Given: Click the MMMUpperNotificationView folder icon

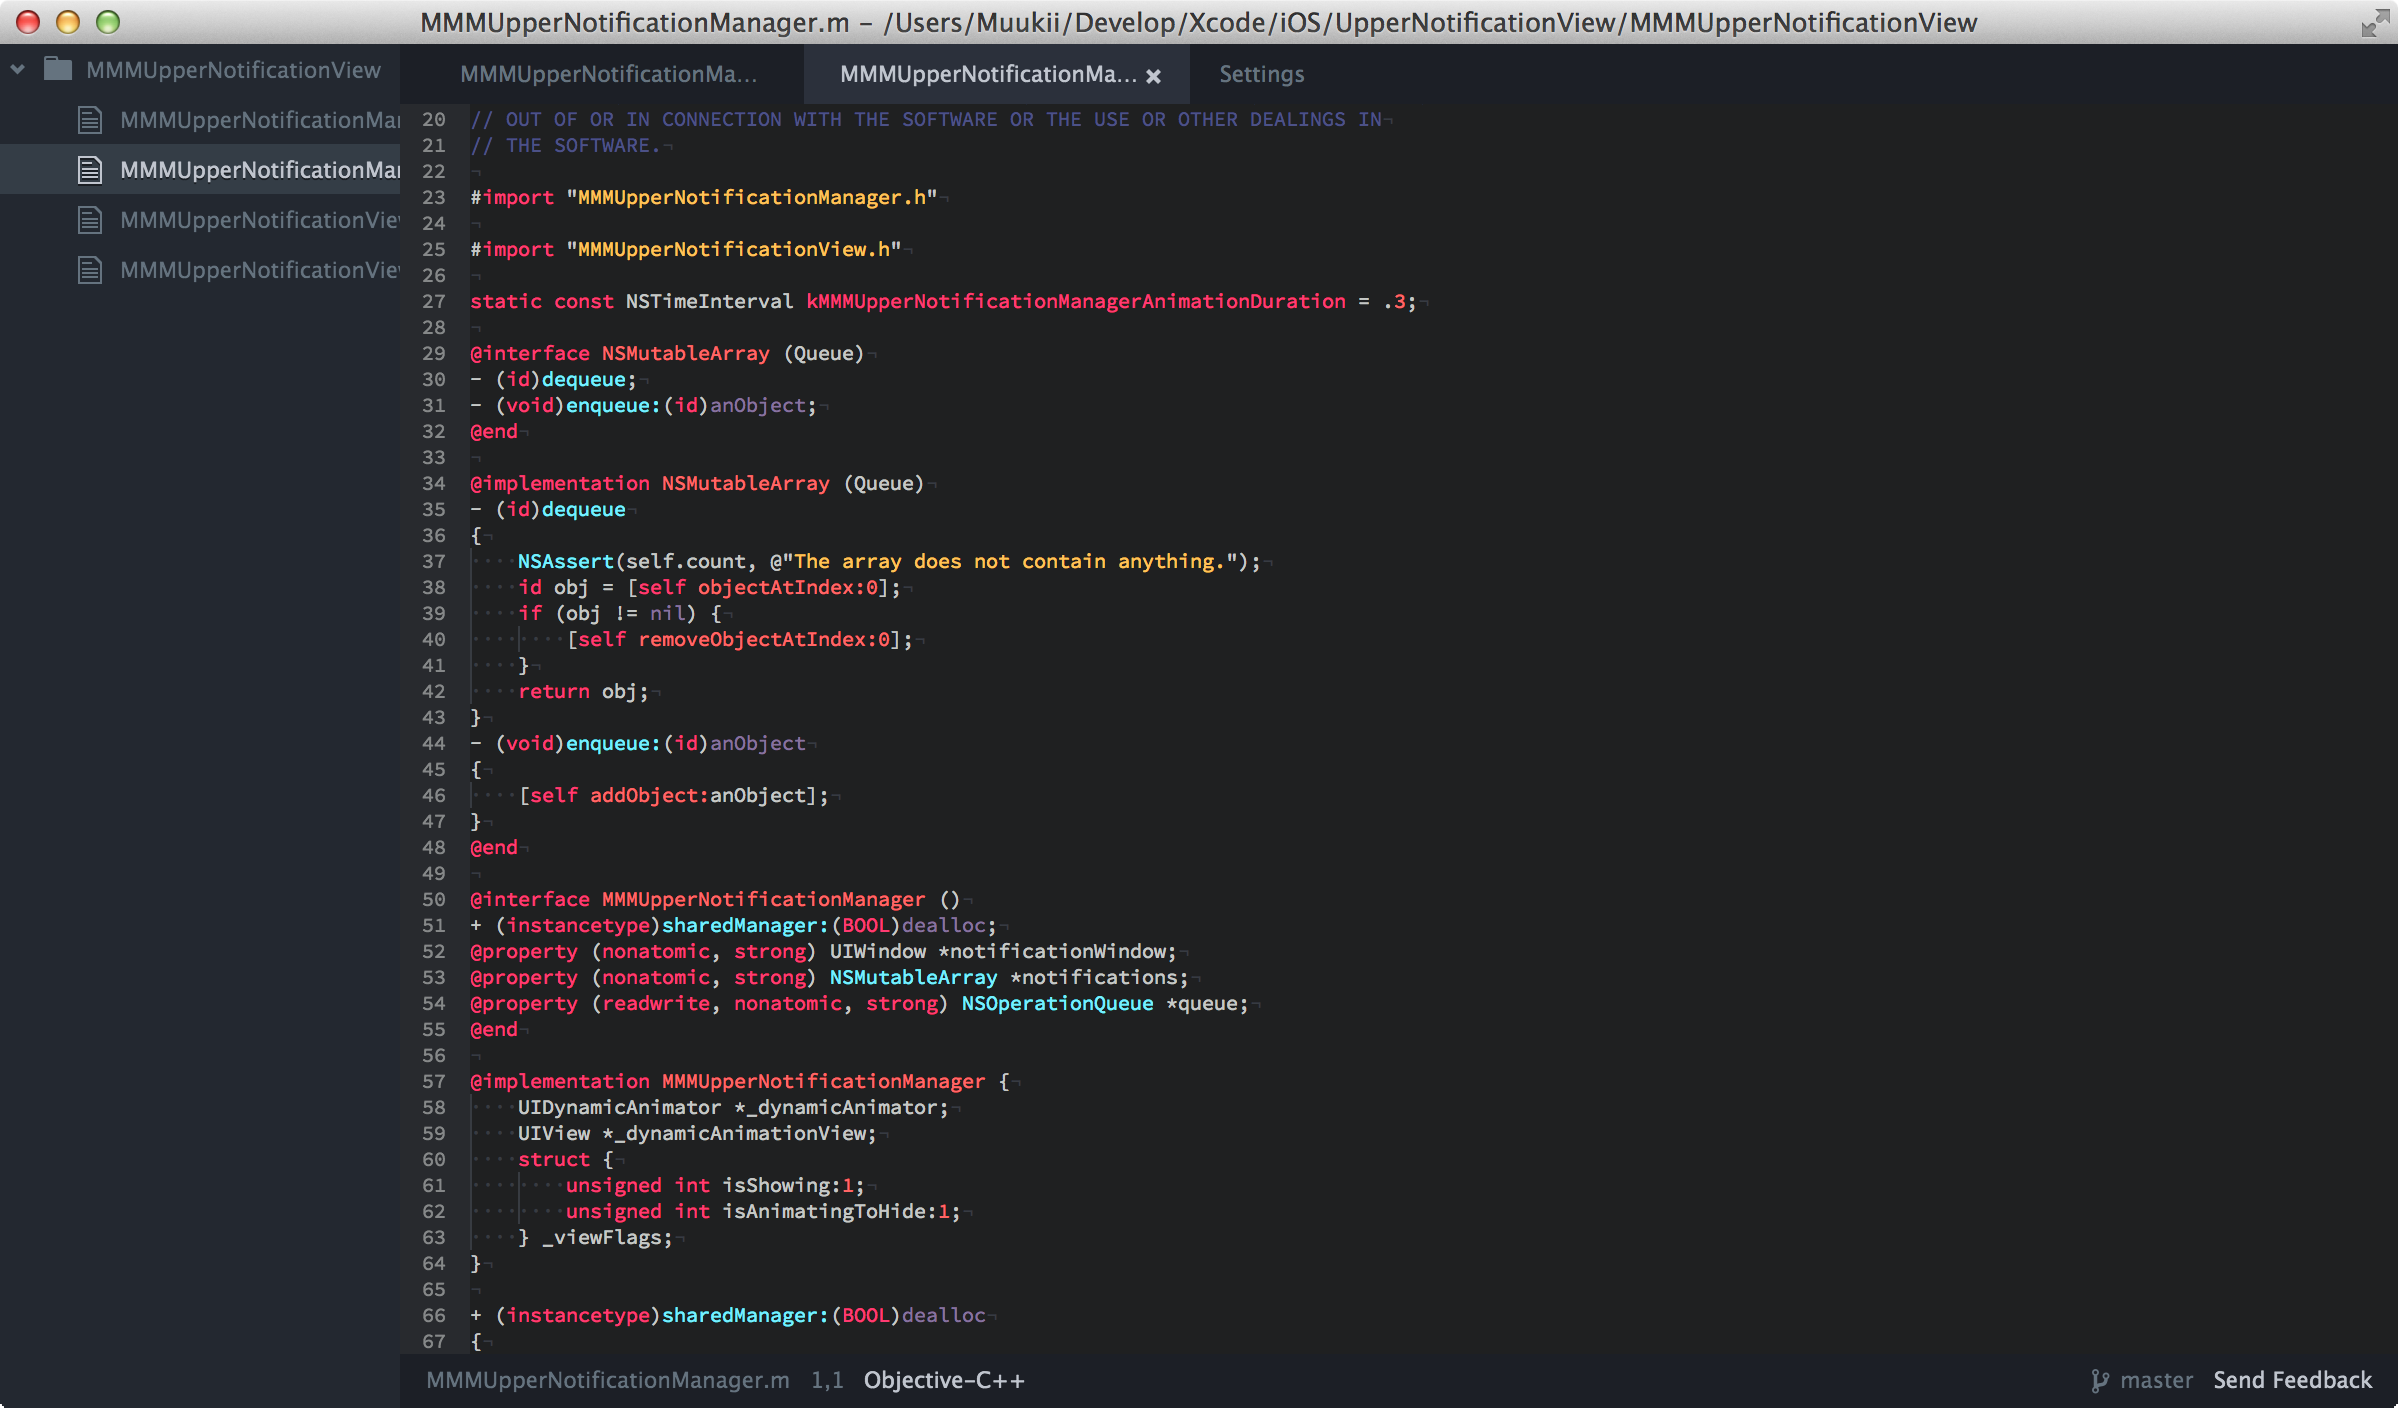Looking at the screenshot, I should pos(58,69).
